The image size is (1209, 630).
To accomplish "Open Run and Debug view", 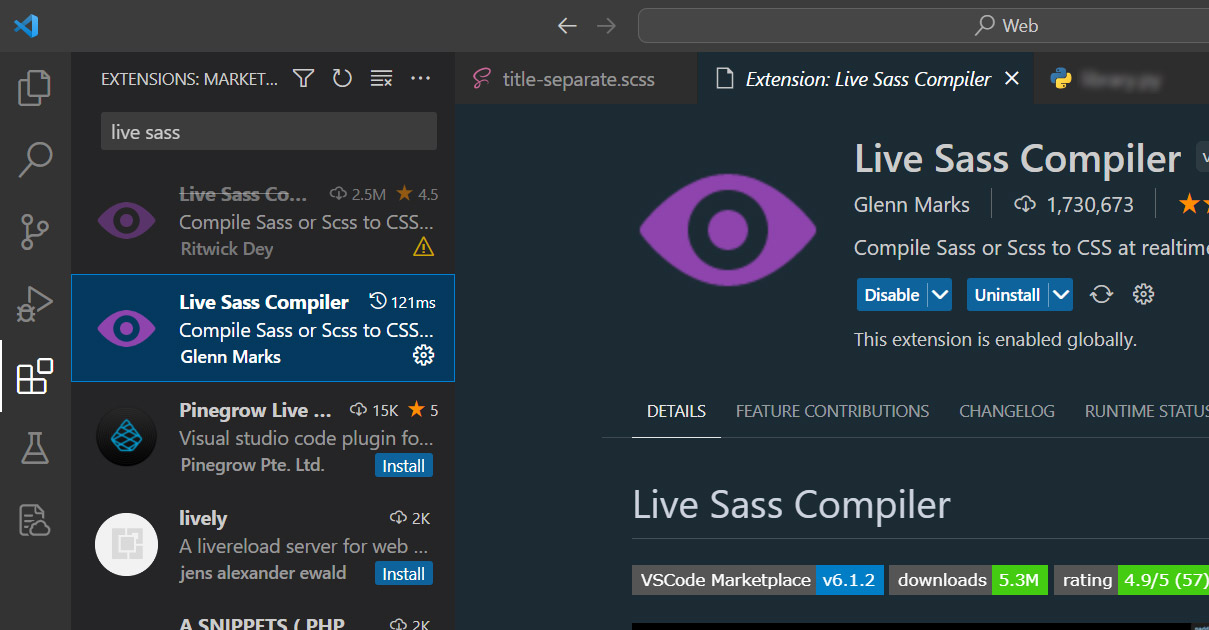I will (x=35, y=304).
